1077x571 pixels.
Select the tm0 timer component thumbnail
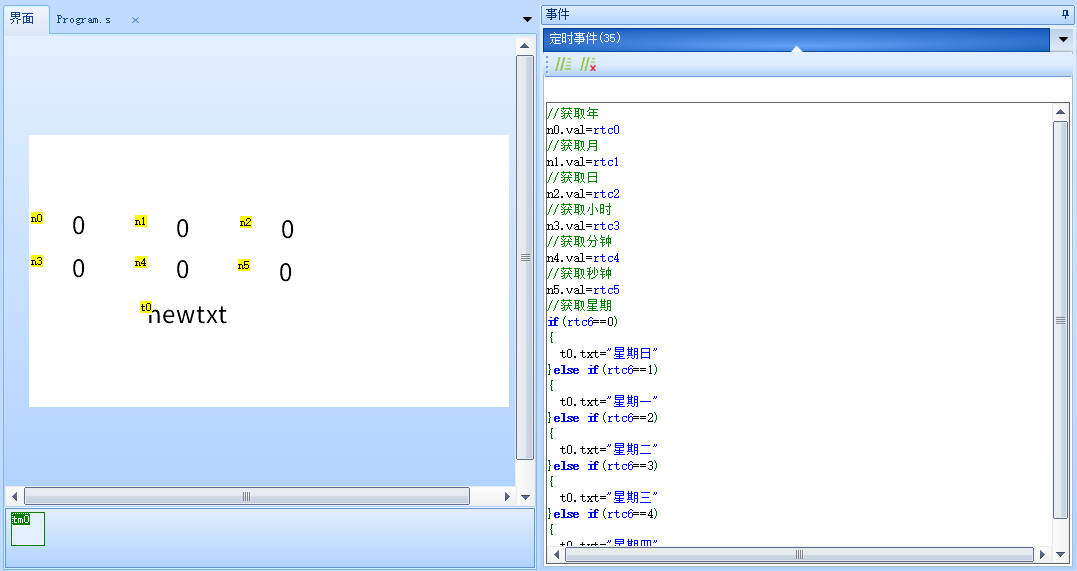(x=28, y=529)
